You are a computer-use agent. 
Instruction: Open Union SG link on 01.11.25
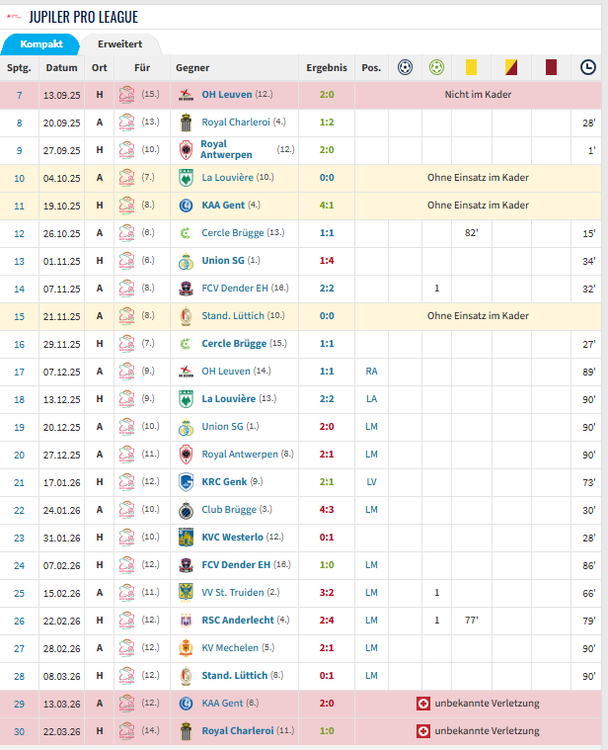[x=223, y=261]
